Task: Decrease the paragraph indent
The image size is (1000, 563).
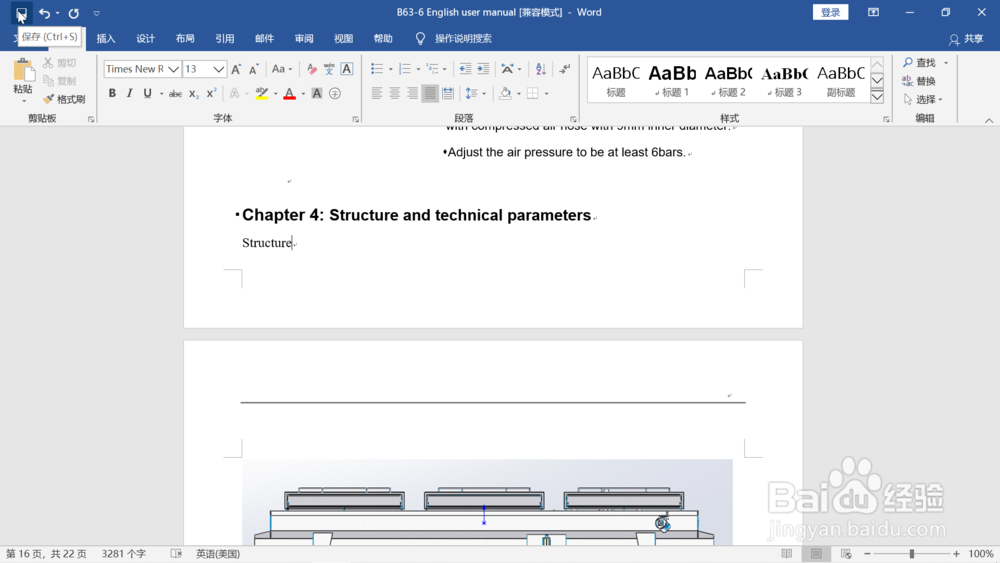Action: coord(465,69)
